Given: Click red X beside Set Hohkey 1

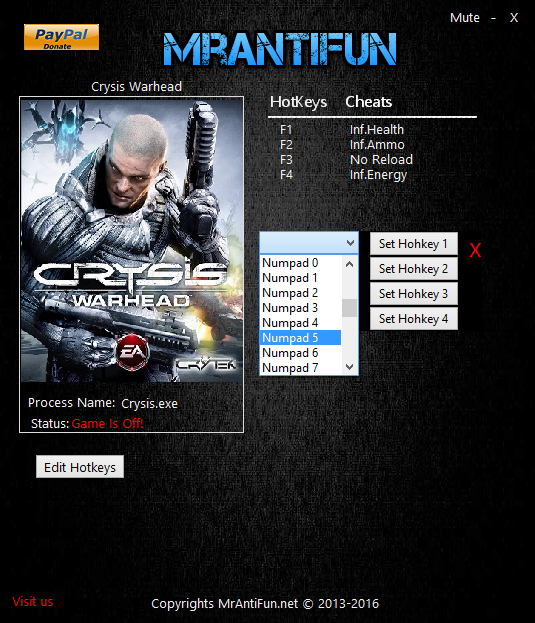Looking at the screenshot, I should 475,250.
